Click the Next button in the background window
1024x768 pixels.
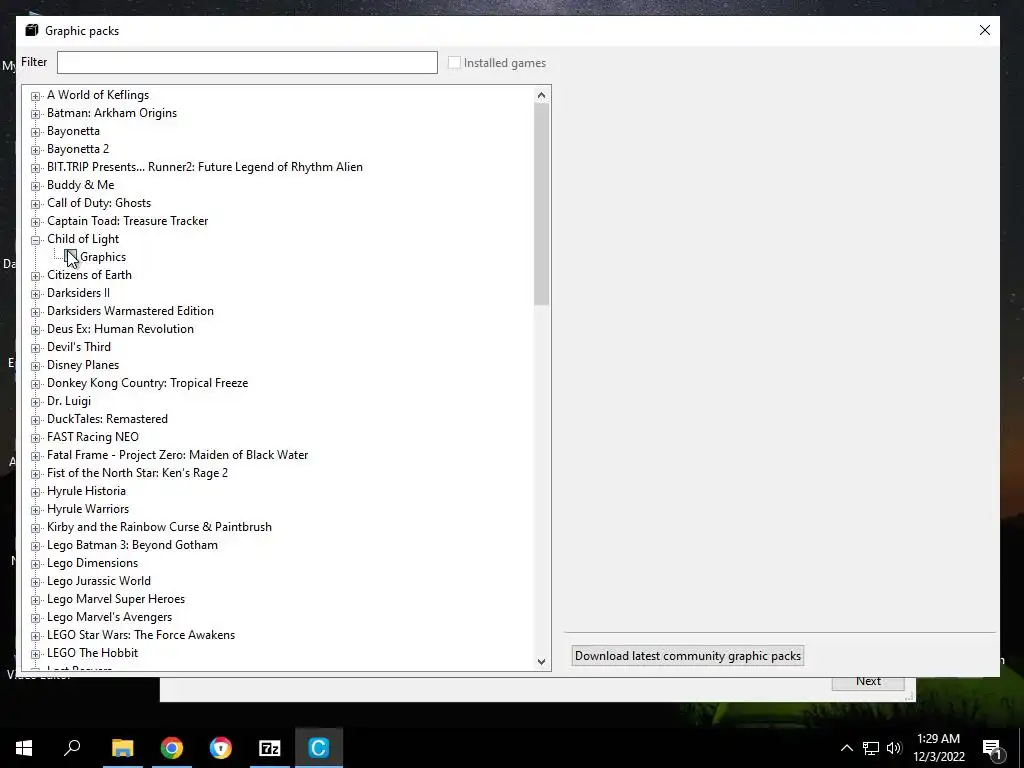(x=868, y=682)
